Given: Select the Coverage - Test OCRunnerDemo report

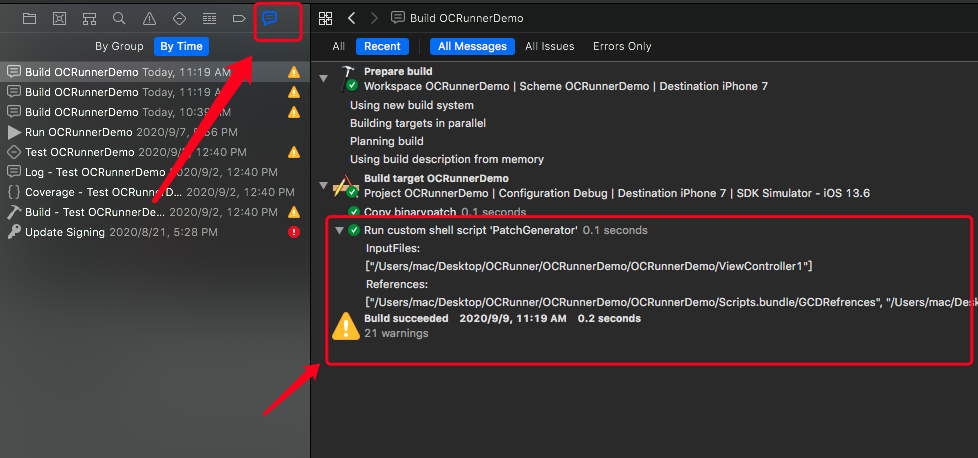Looking at the screenshot, I should tap(155, 192).
